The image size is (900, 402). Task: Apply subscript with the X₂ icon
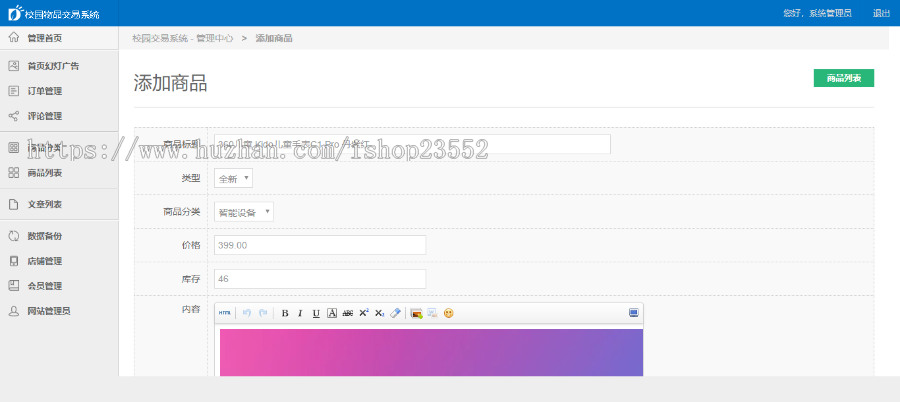pos(379,313)
